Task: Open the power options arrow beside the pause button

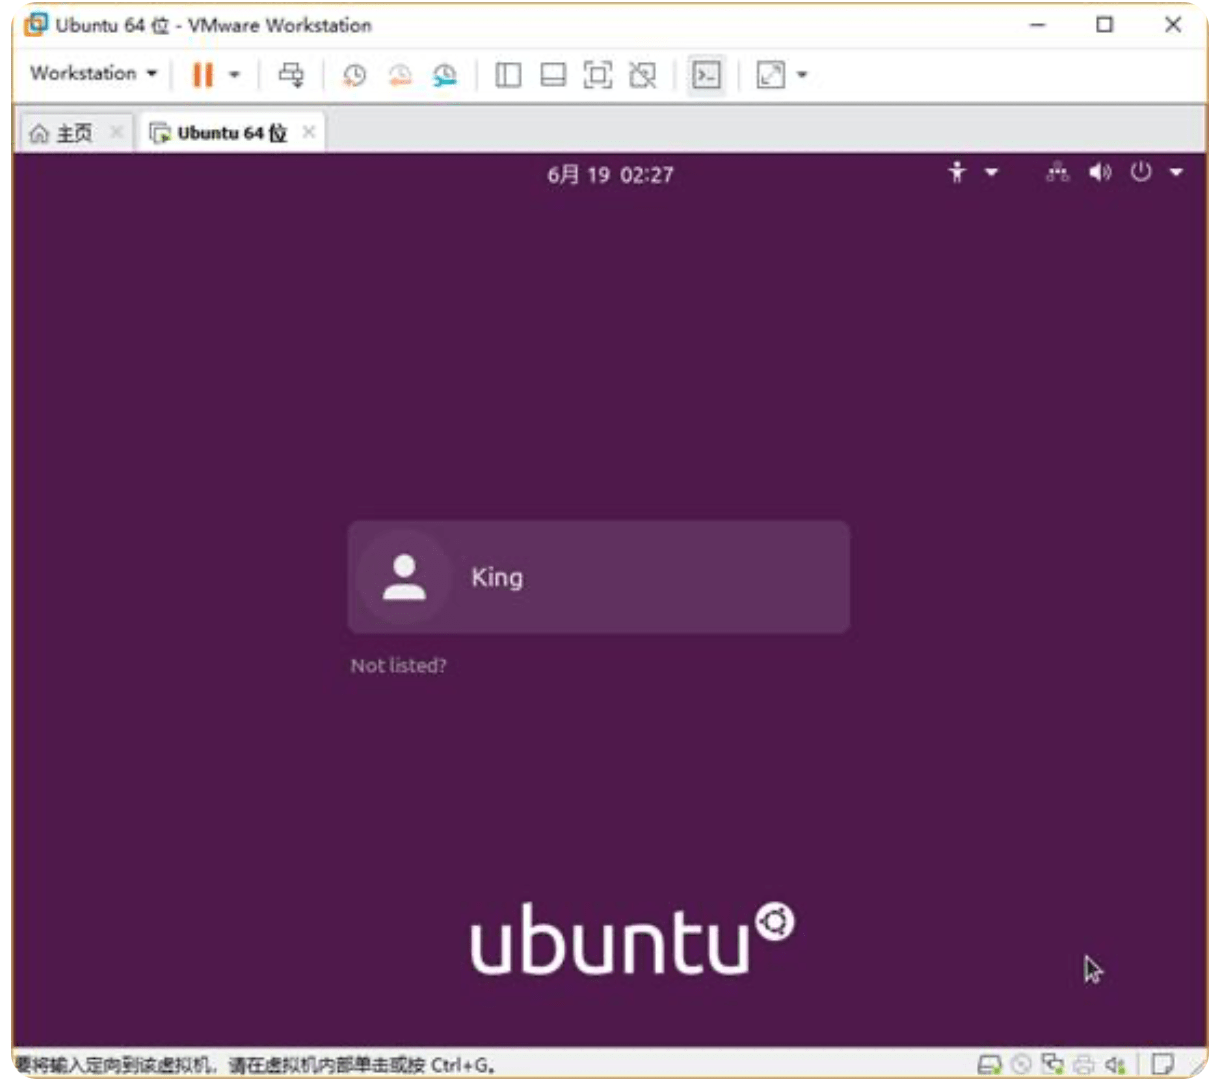Action: 234,75
